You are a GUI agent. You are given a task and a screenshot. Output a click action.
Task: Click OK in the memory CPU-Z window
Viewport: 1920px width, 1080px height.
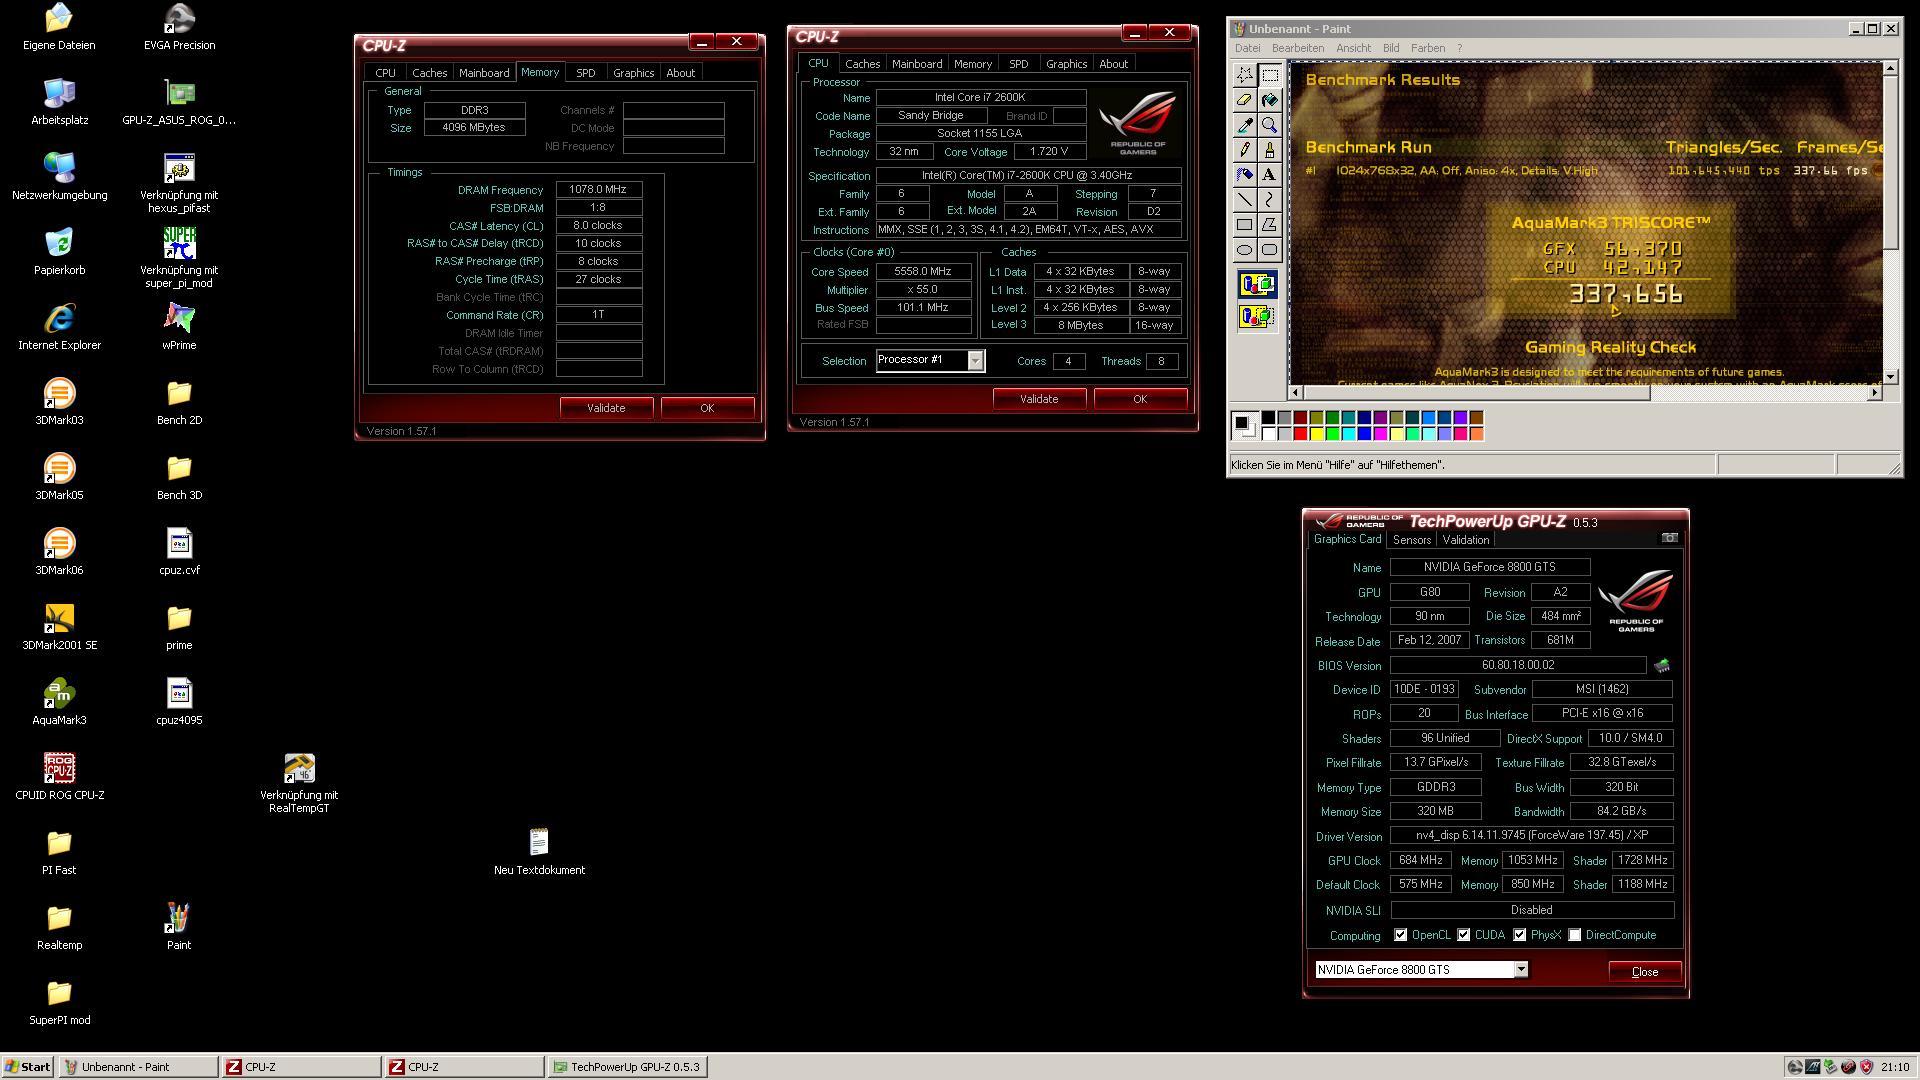[x=707, y=408]
